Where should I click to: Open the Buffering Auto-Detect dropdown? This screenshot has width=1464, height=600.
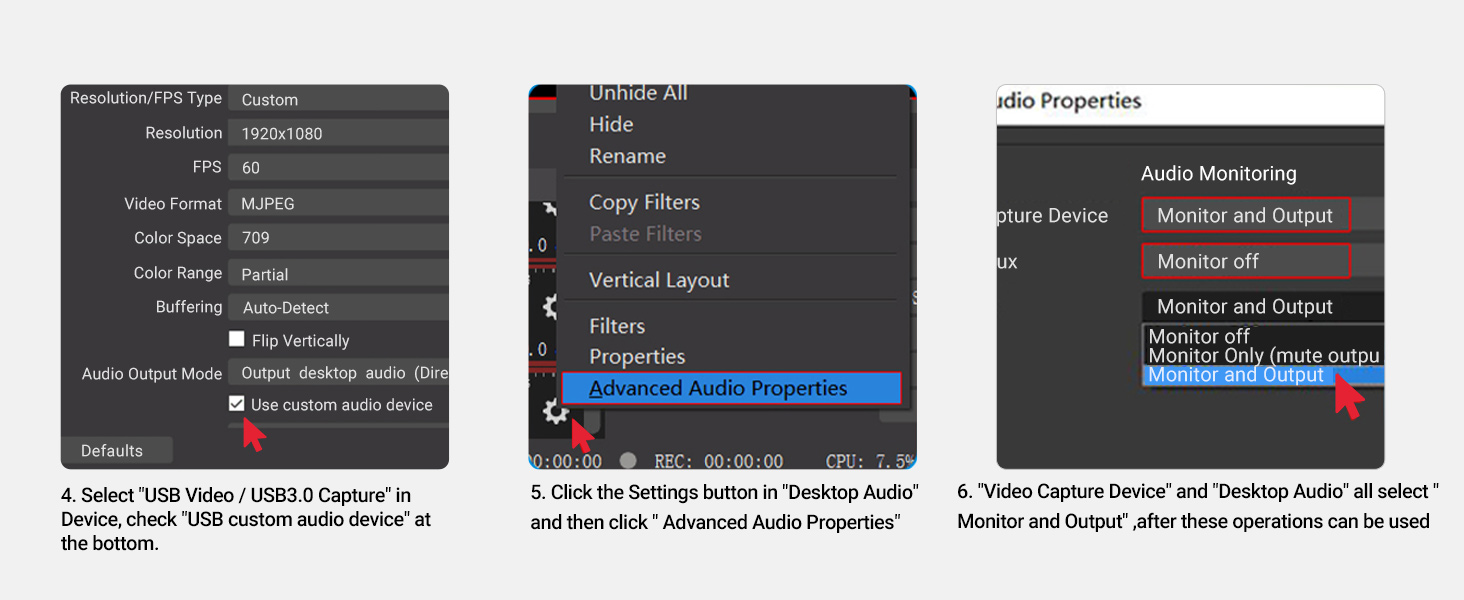[338, 307]
